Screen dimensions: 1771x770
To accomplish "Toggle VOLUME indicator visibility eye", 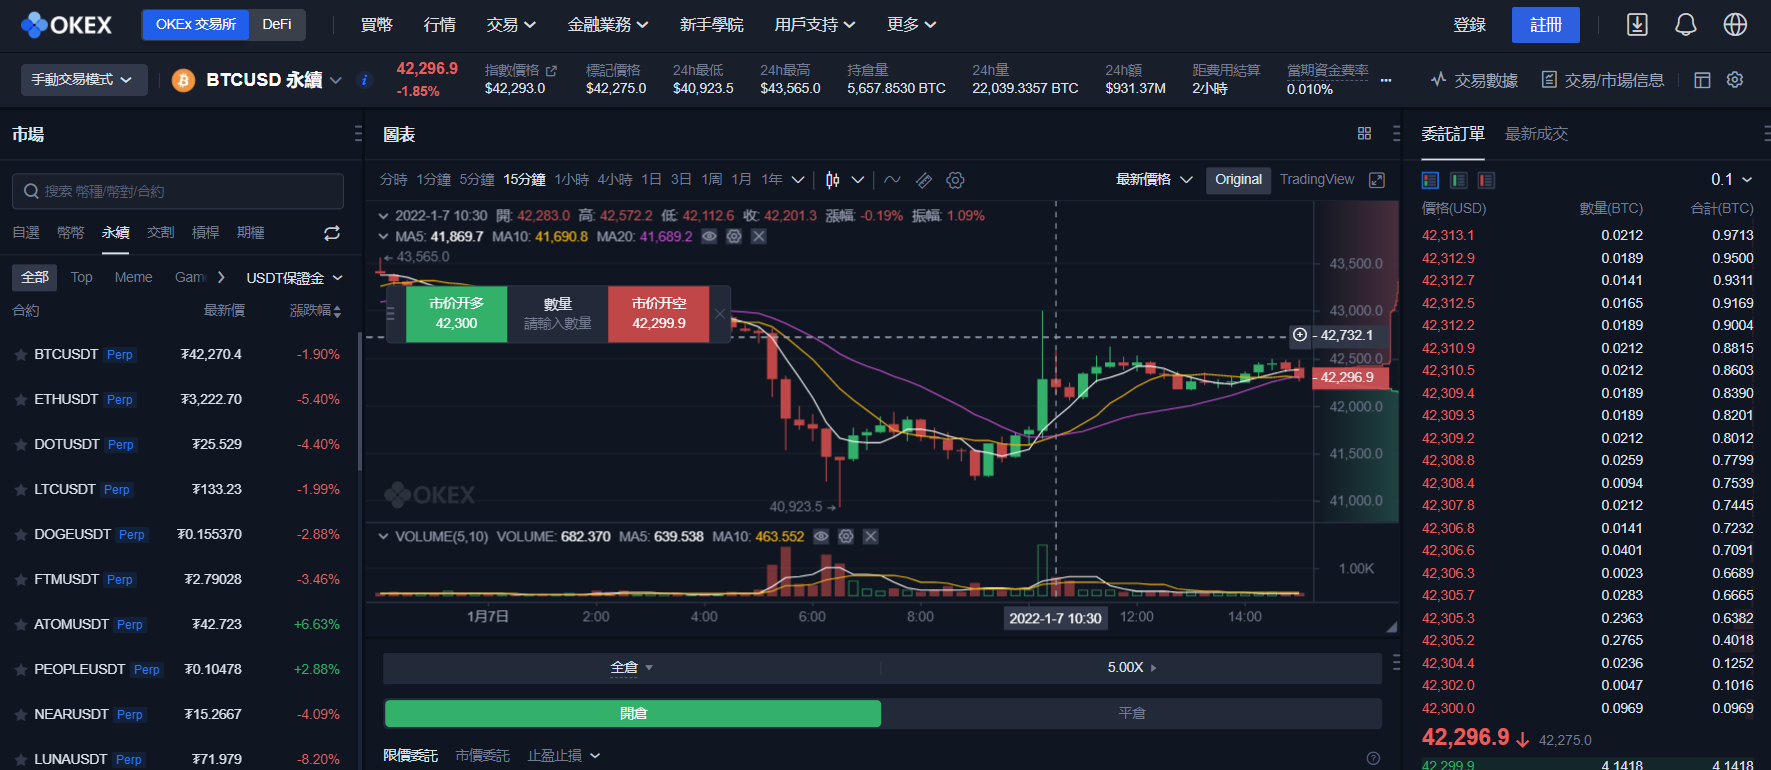I will [x=821, y=537].
